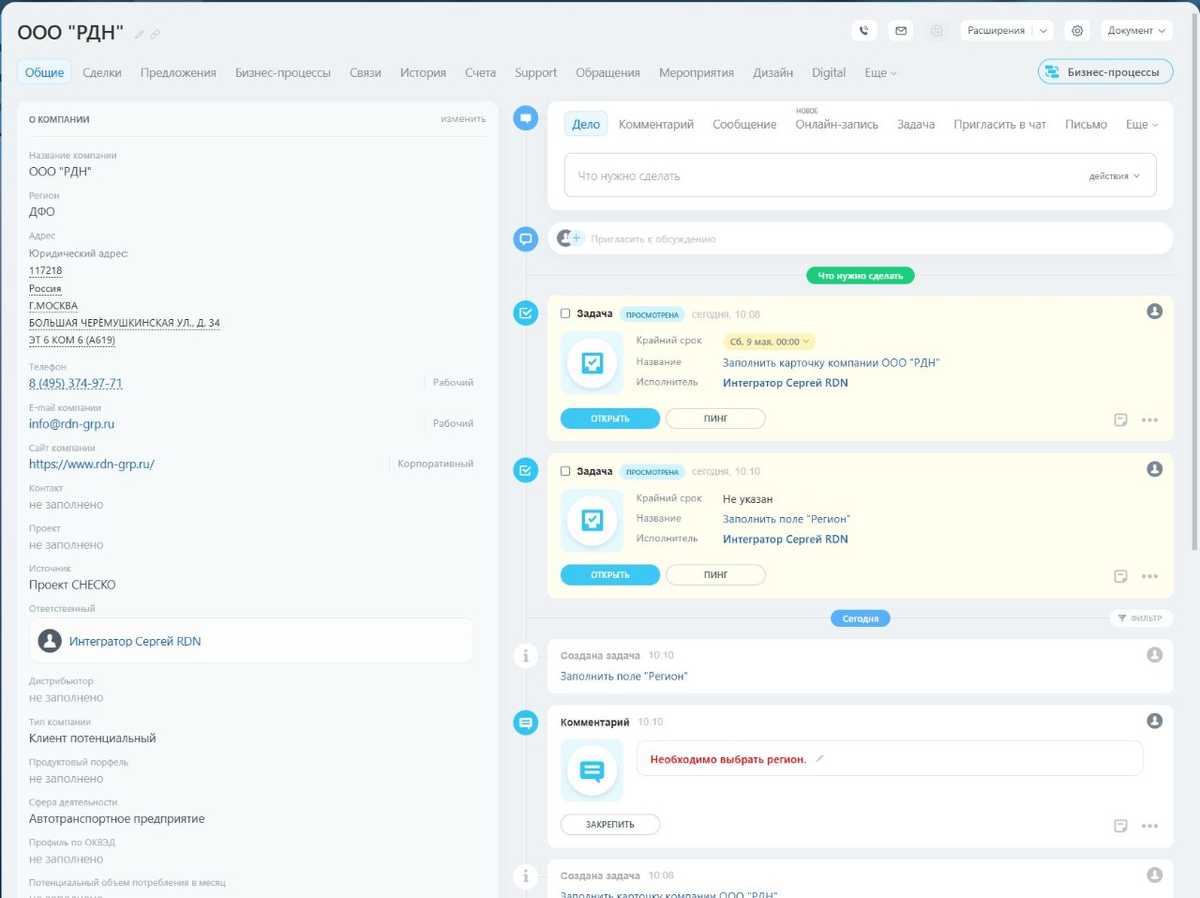1200x898 pixels.
Task: Click ЗАКРЕПИТЬ button on comment
Action: click(x=610, y=825)
